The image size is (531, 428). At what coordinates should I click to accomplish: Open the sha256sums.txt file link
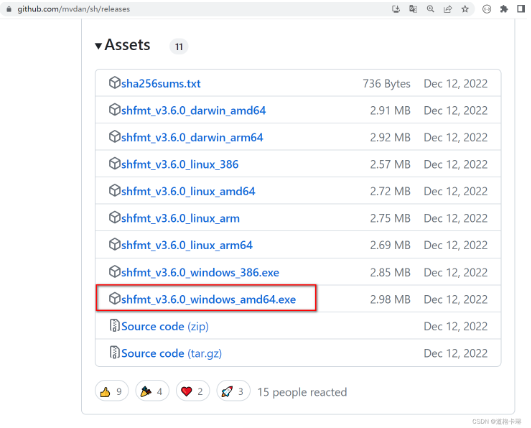161,83
